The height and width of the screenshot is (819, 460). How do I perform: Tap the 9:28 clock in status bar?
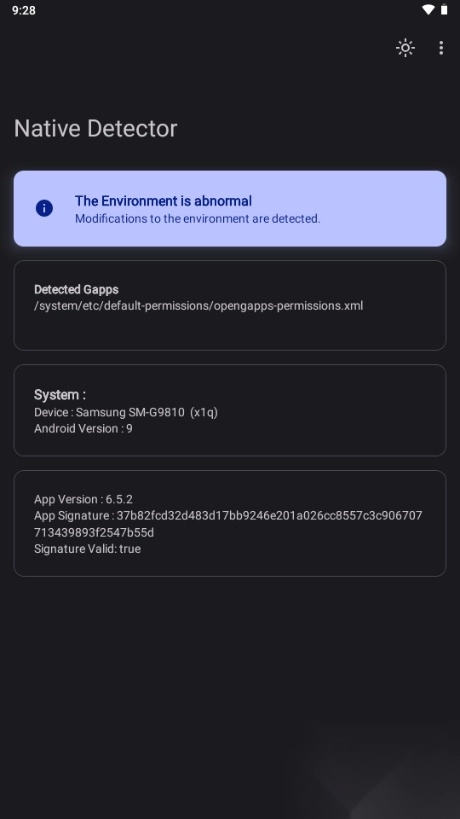pyautogui.click(x=24, y=10)
